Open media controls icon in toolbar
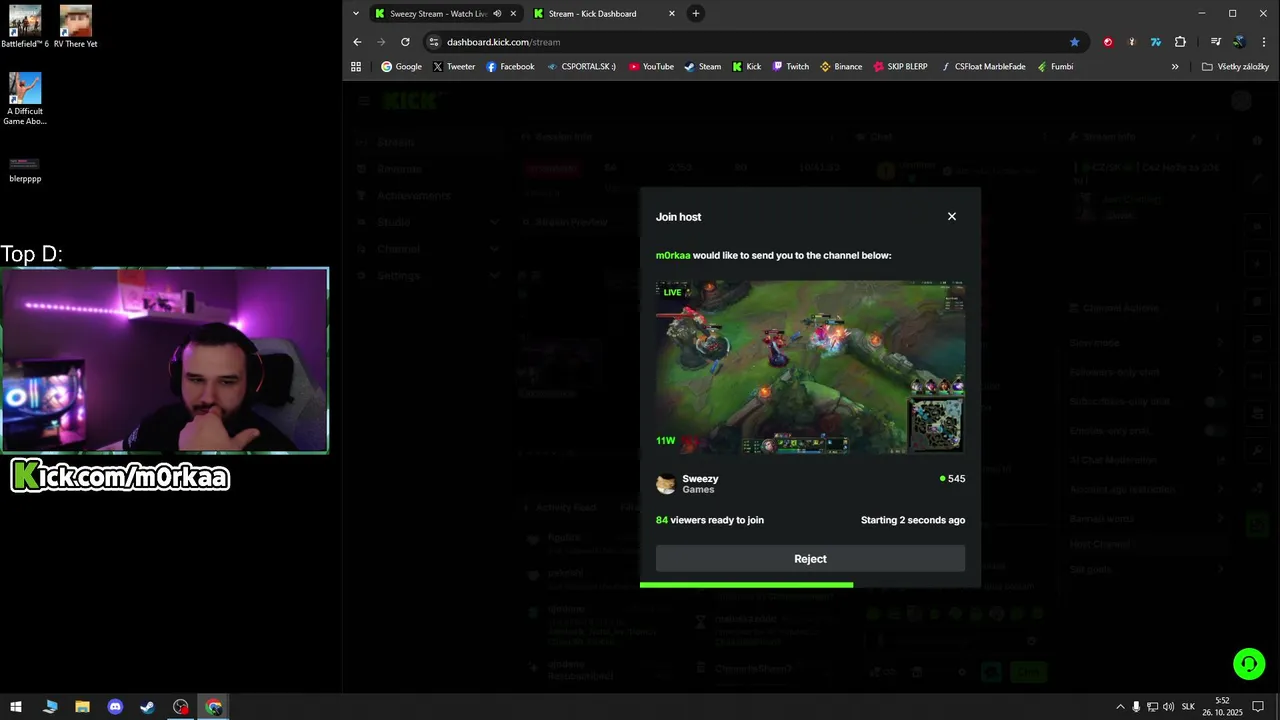 click(1215, 42)
